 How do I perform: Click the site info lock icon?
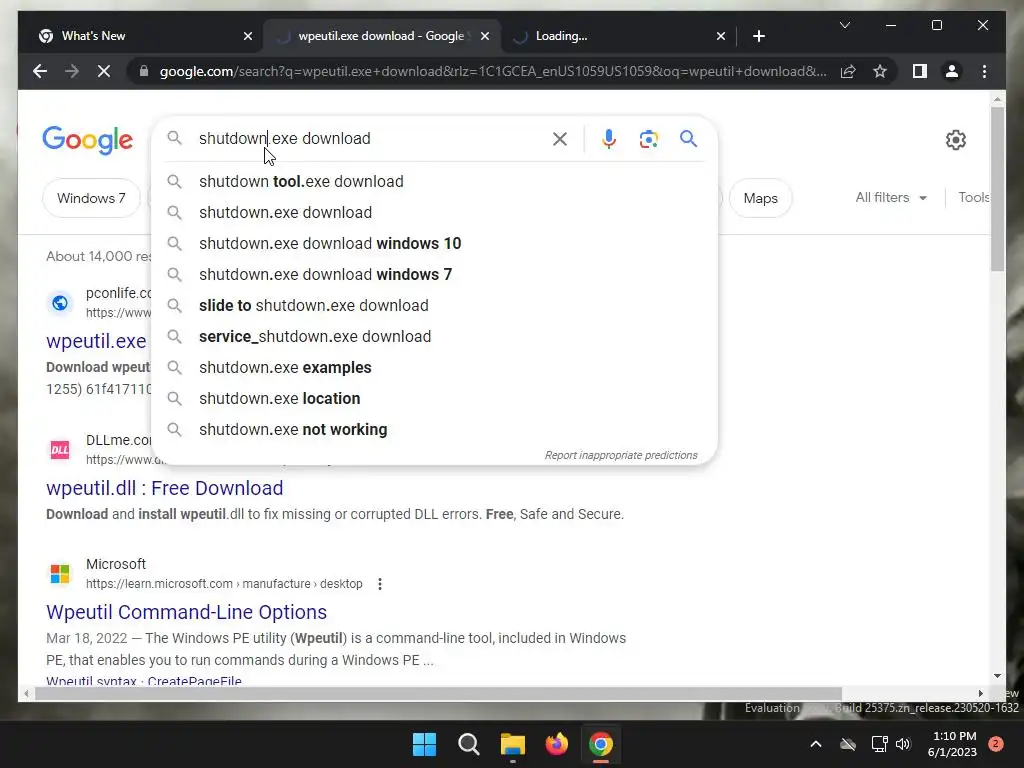coord(144,71)
